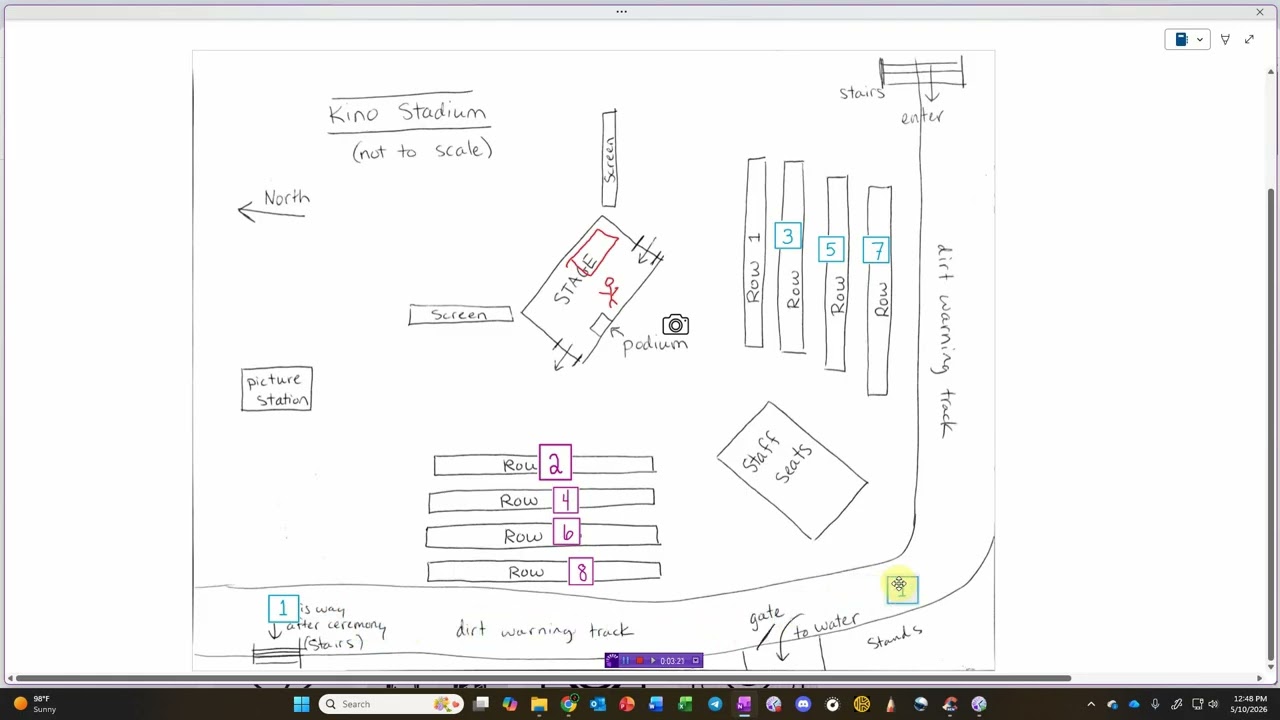Viewport: 1280px width, 720px height.
Task: Click play on the recorder toolbar
Action: pyautogui.click(x=653, y=660)
